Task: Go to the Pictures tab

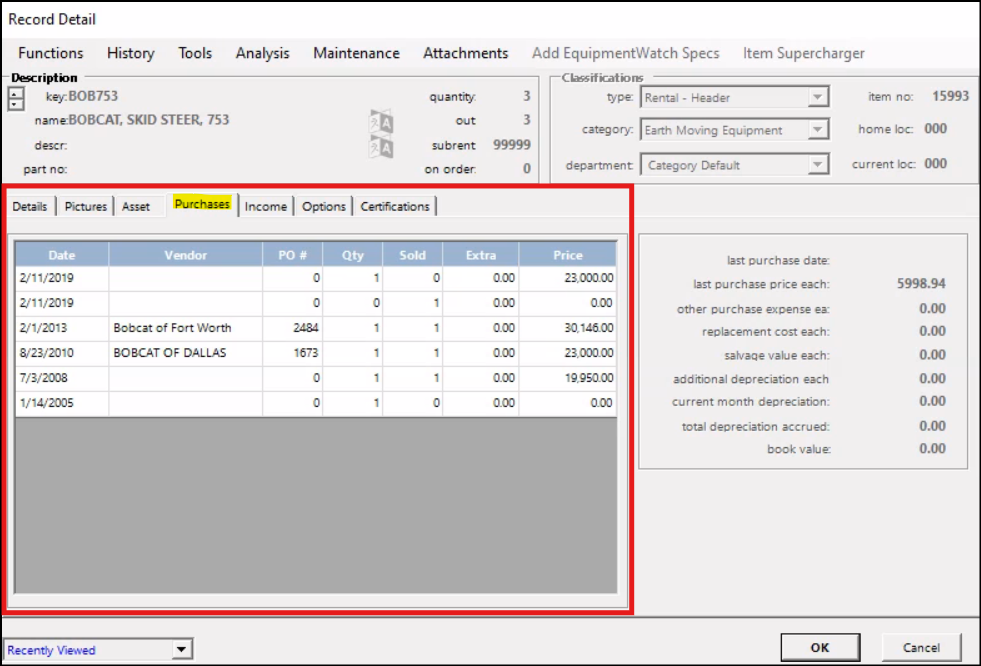Action: pos(86,206)
